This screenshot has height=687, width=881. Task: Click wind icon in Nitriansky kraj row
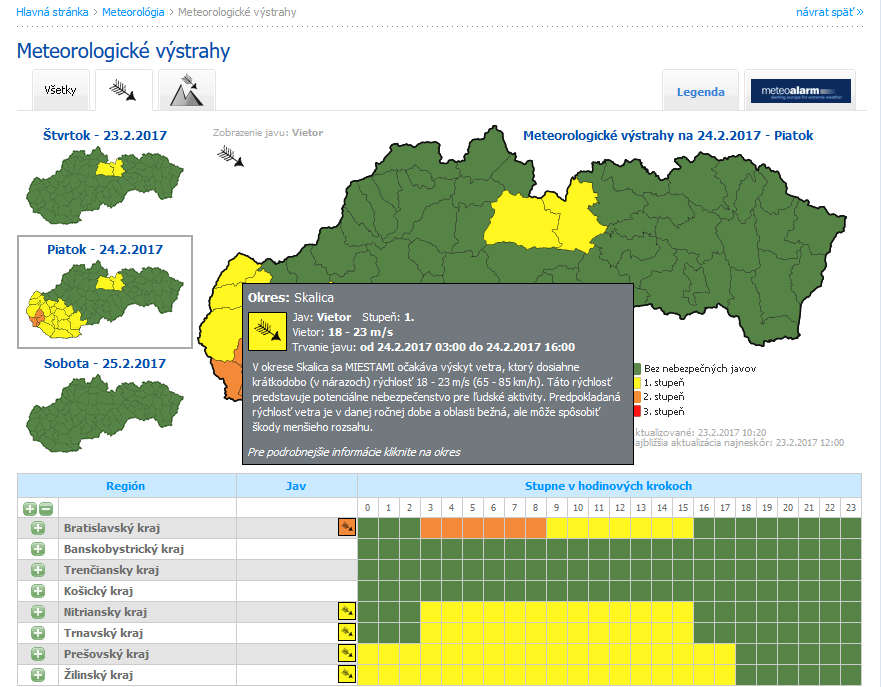pos(347,612)
